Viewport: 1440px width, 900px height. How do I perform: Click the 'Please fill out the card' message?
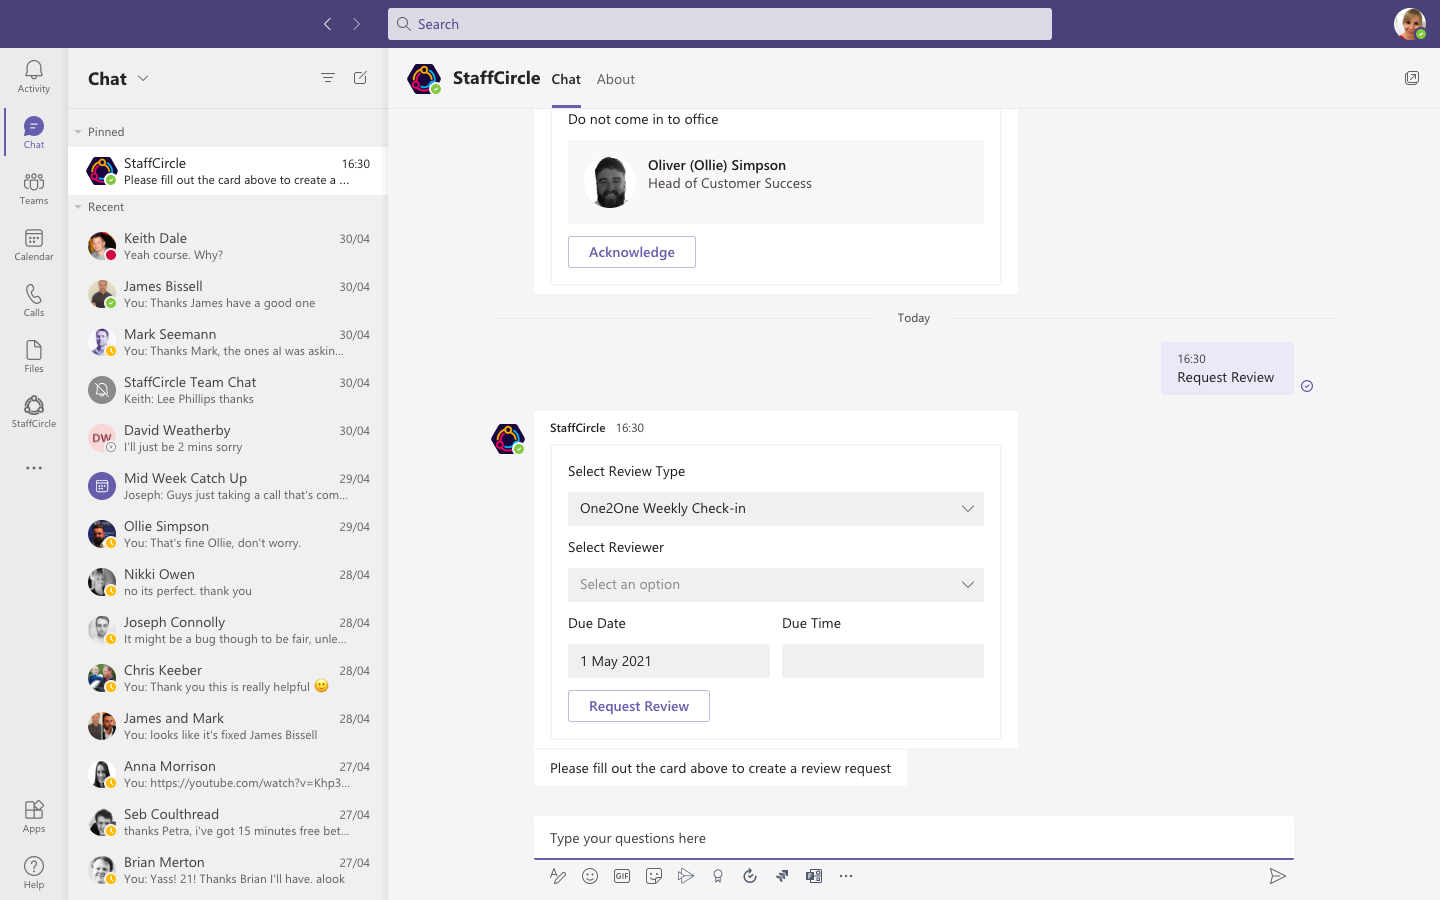click(x=720, y=768)
